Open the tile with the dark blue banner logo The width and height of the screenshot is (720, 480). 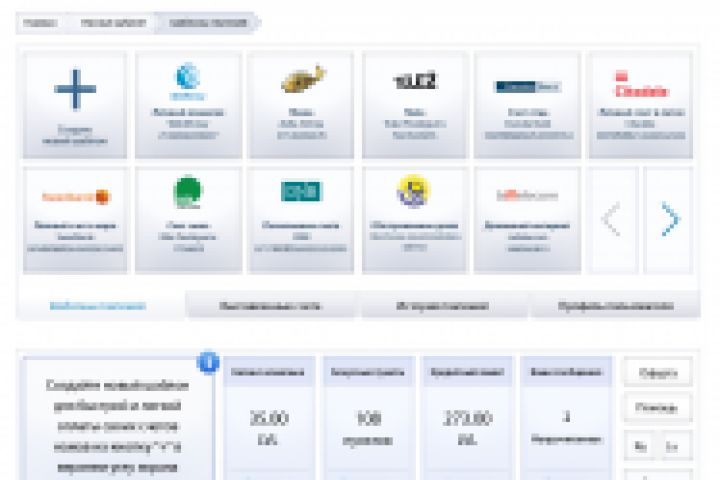[528, 105]
